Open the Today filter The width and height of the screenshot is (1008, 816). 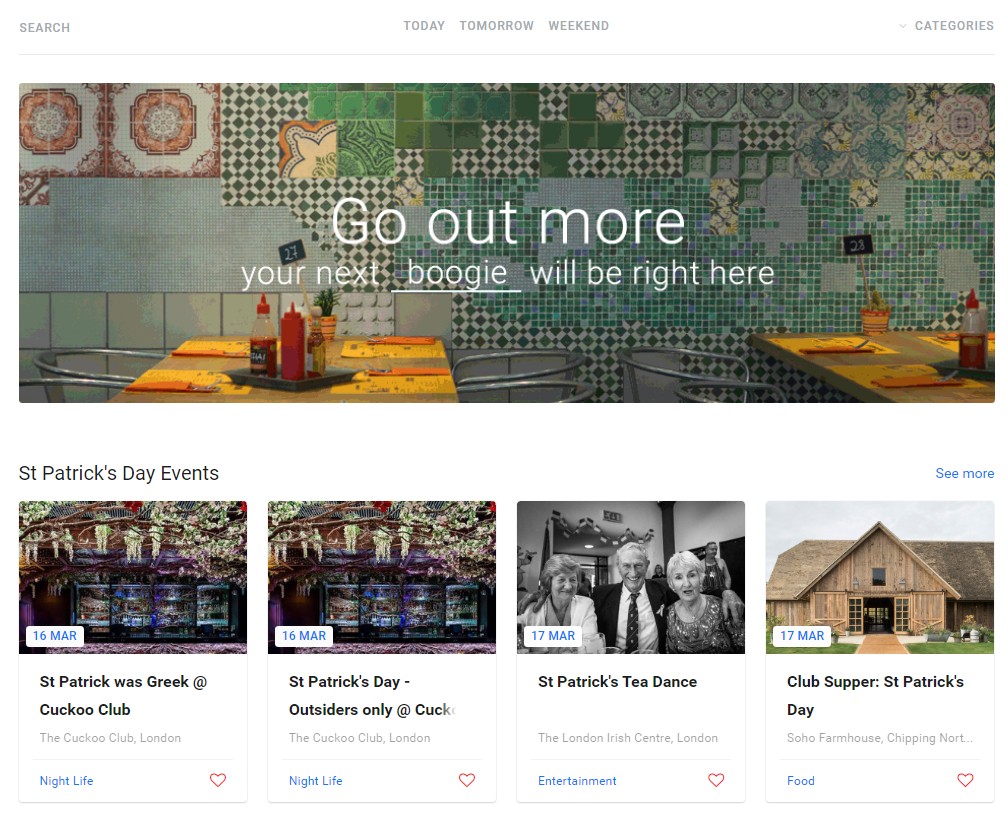click(424, 26)
